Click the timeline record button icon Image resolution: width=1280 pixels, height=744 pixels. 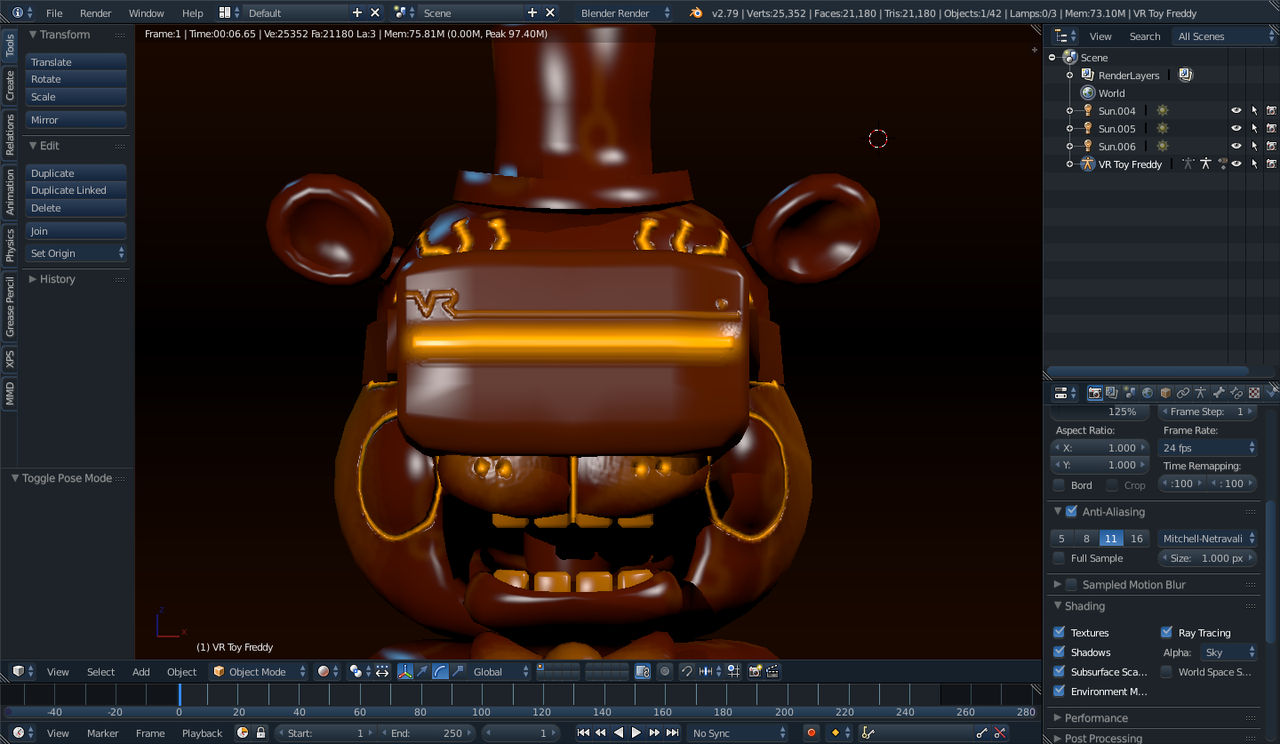[811, 733]
